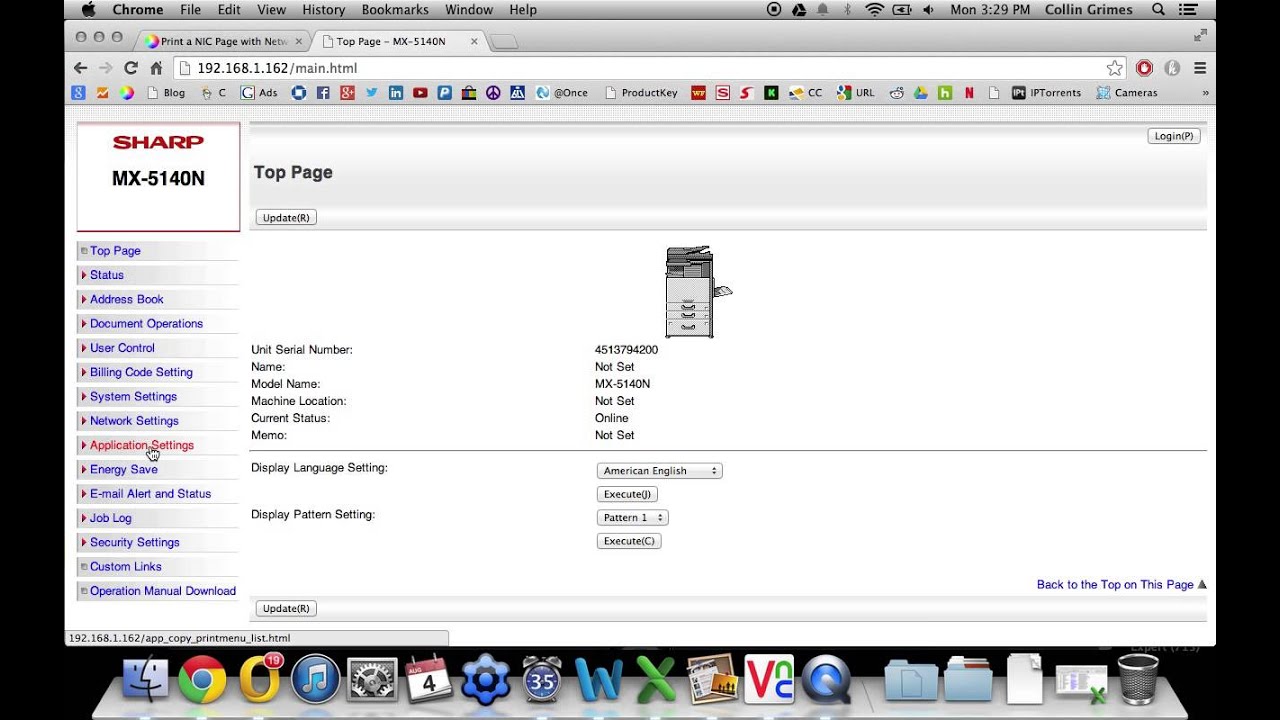Switch to the Print a NIC Page tab
1280x720 pixels.
[x=223, y=41]
